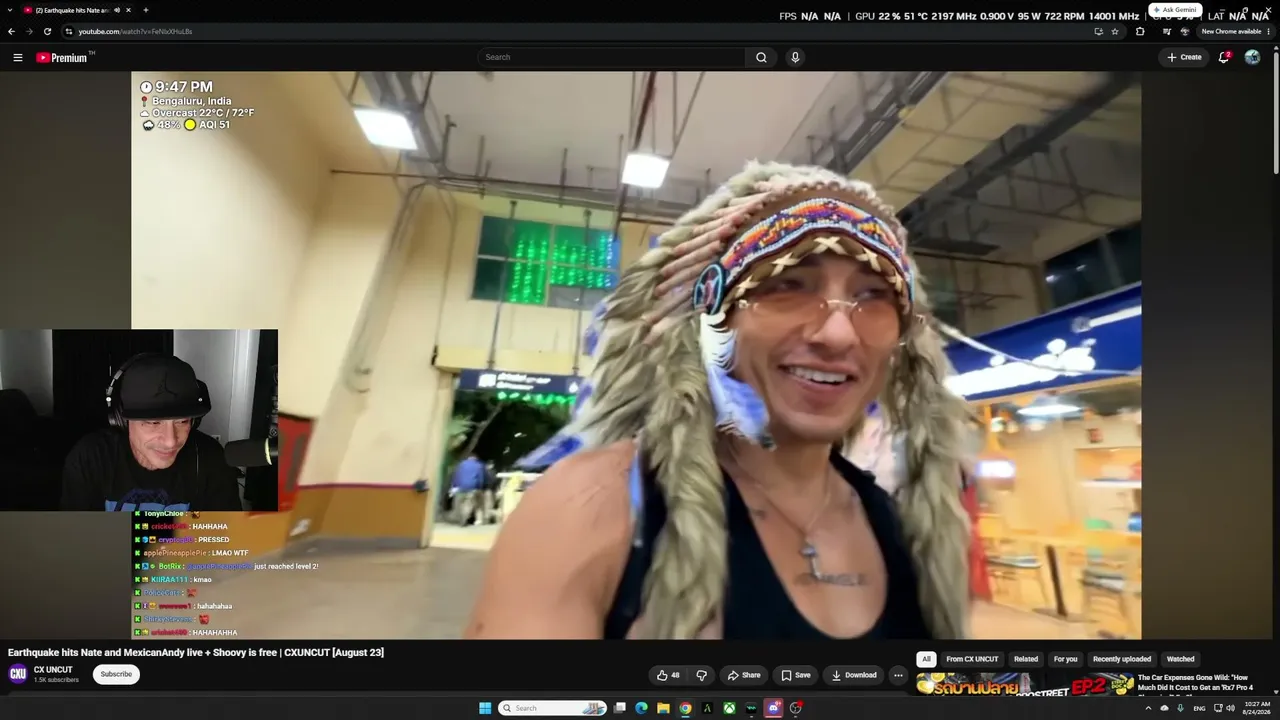Click the Ask Gemini button
This screenshot has width=1280, height=720.
(x=1175, y=10)
